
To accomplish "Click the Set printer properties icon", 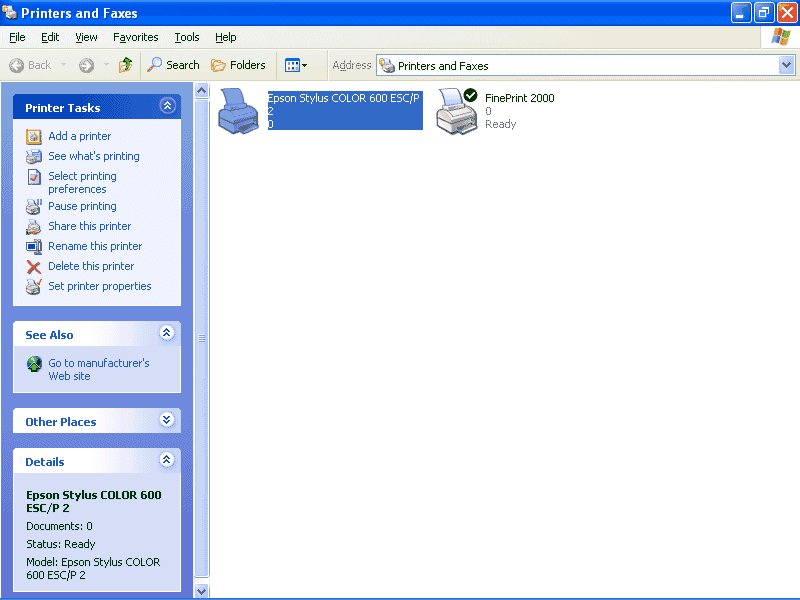I will coord(34,286).
